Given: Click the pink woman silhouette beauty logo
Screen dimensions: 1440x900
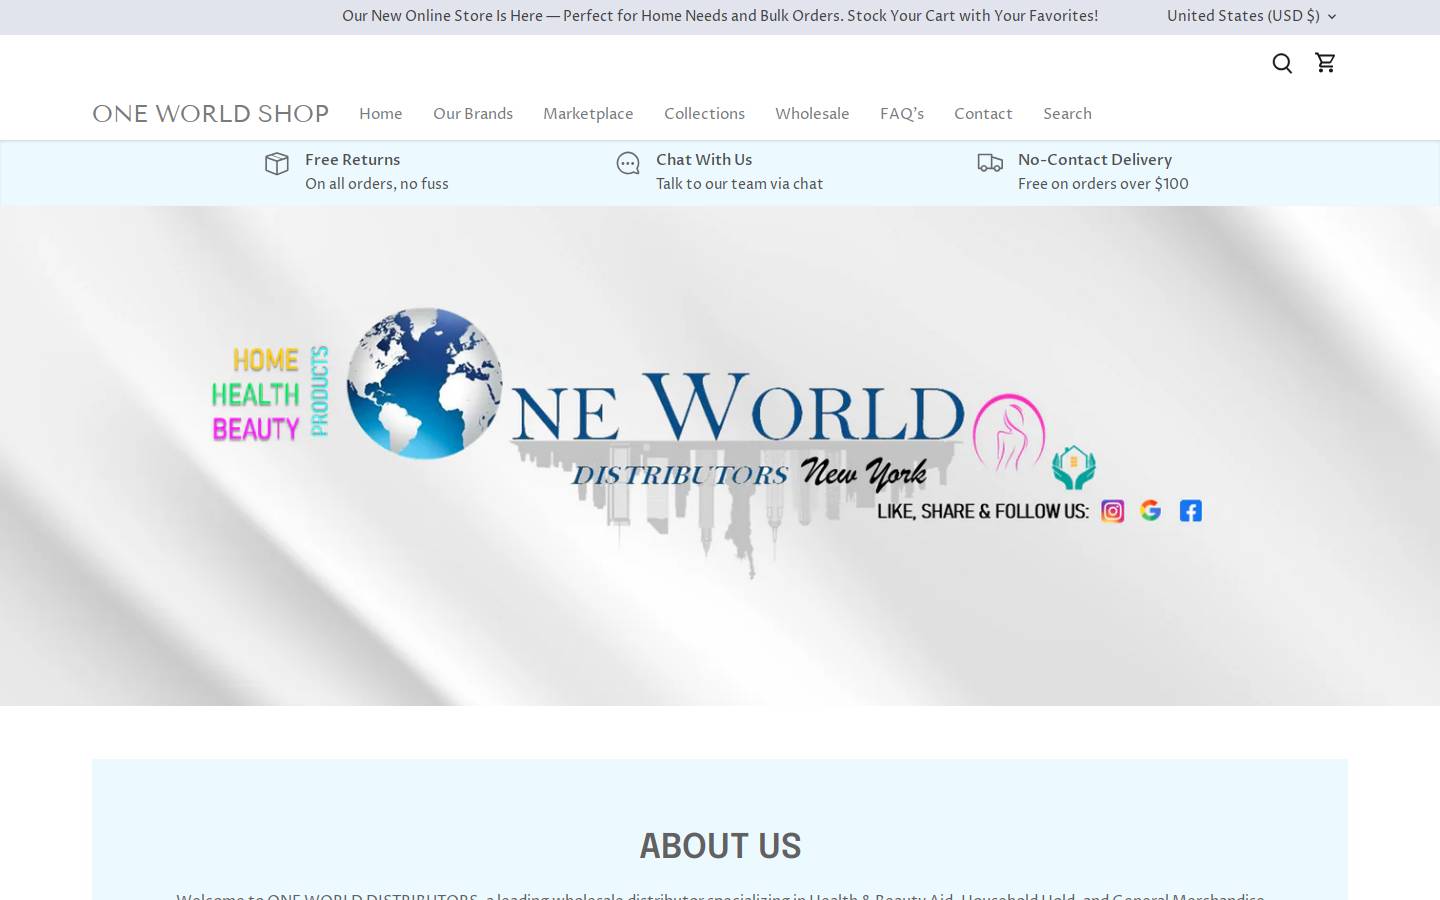Looking at the screenshot, I should point(1009,432).
